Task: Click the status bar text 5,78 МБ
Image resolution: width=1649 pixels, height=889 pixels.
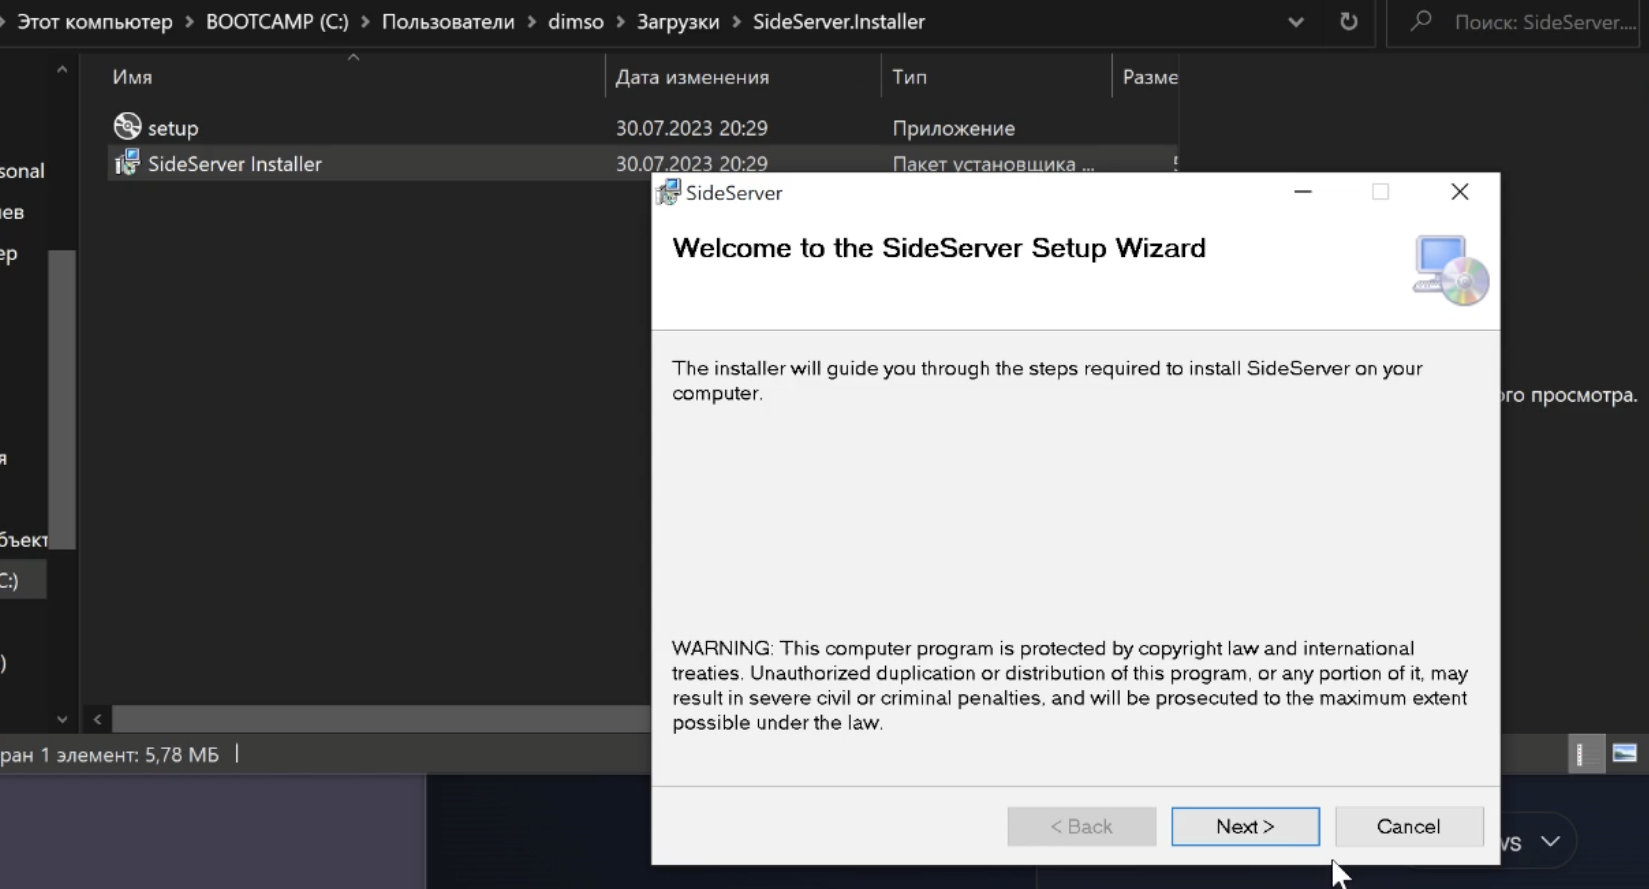Action: (182, 755)
